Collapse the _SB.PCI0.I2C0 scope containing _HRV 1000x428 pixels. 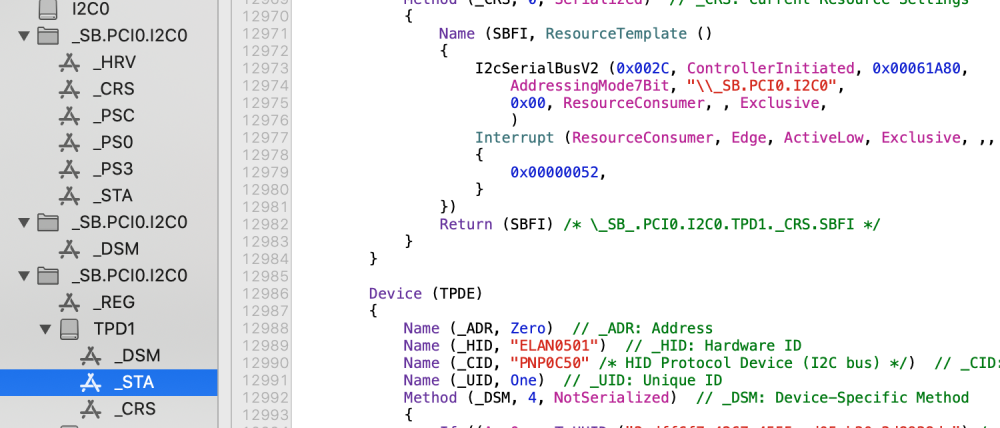point(24,36)
